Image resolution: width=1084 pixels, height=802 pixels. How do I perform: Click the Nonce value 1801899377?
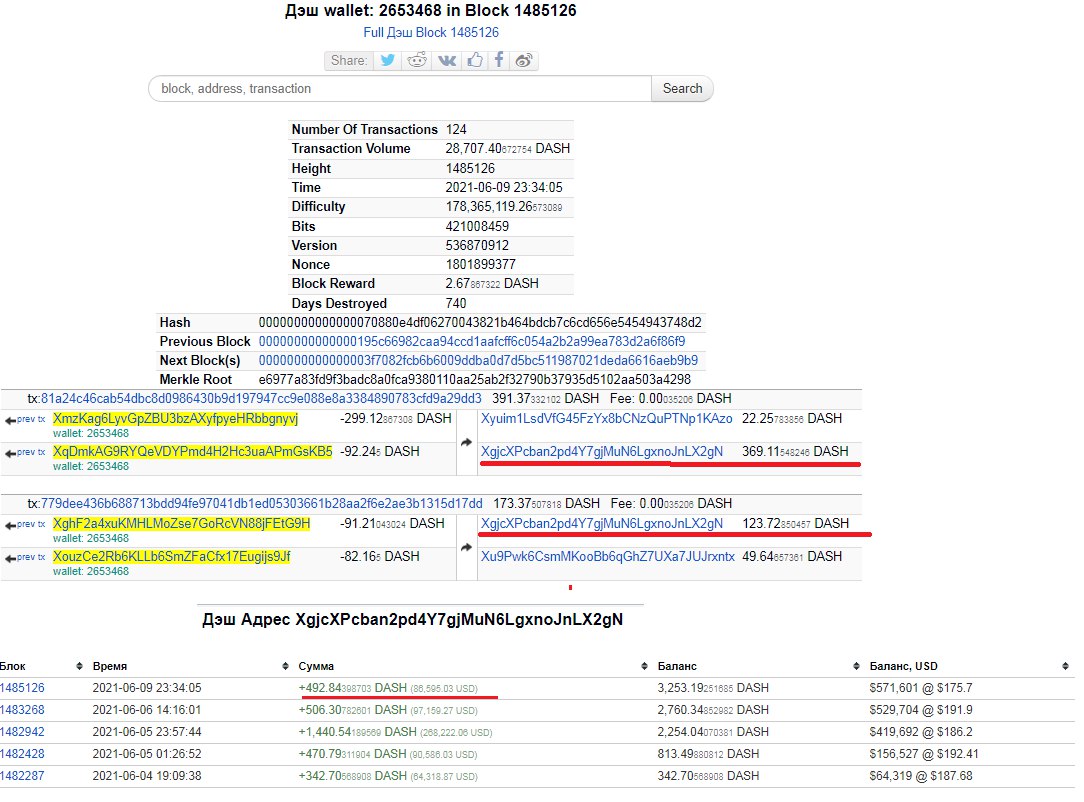pyautogui.click(x=480, y=265)
